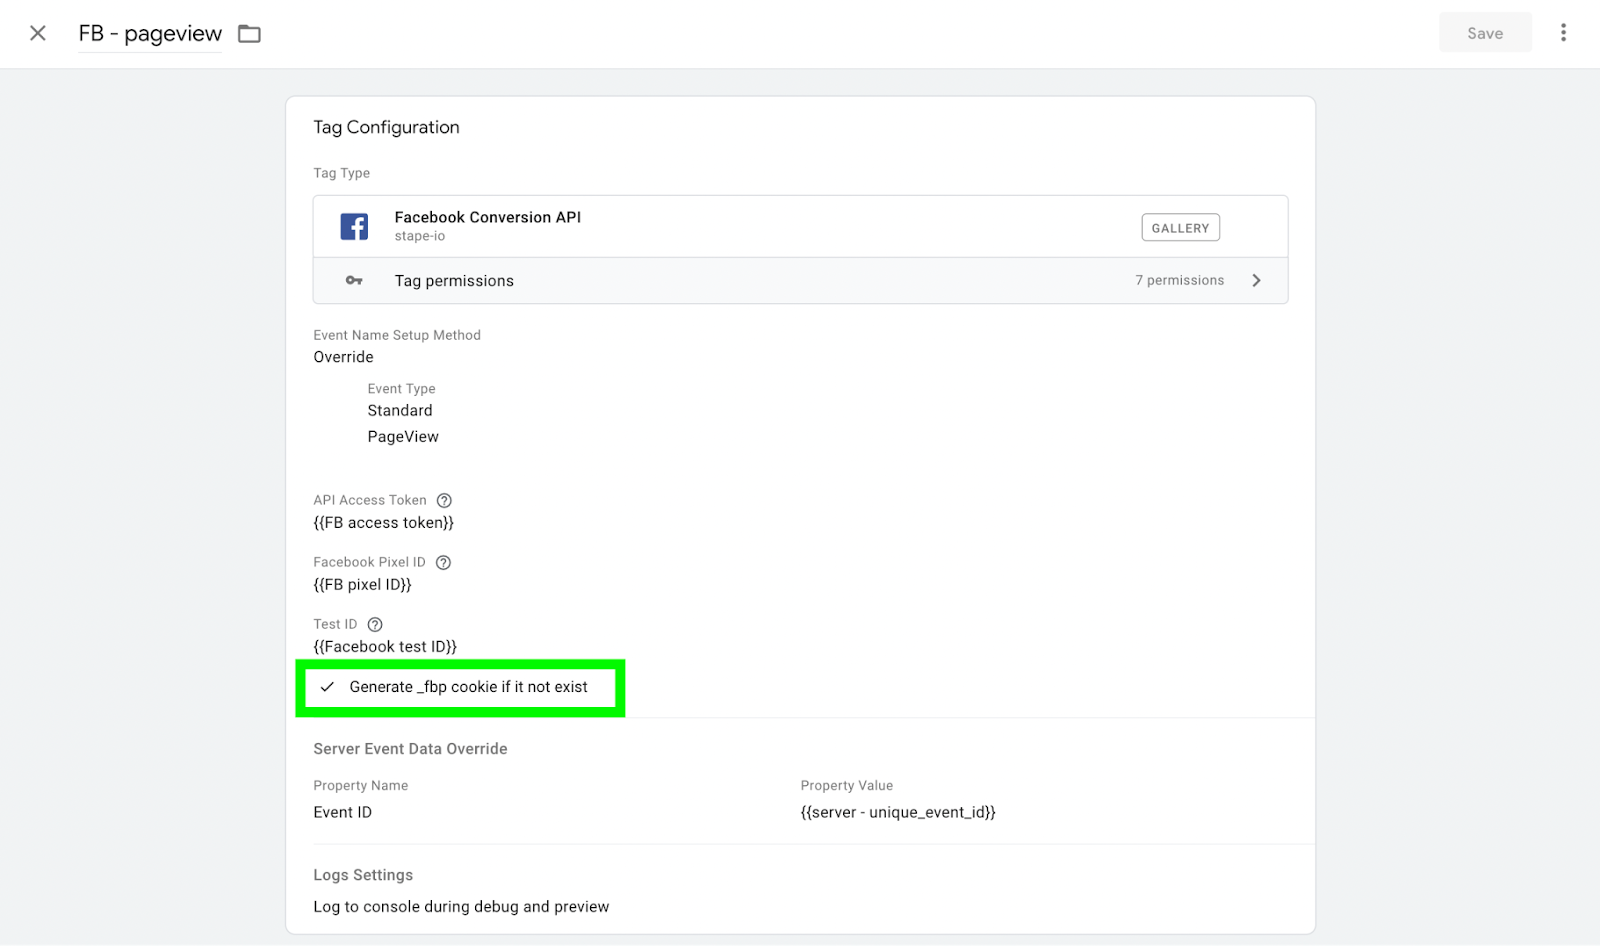Click the Tag Configuration heading
The image size is (1600, 946).
(386, 128)
